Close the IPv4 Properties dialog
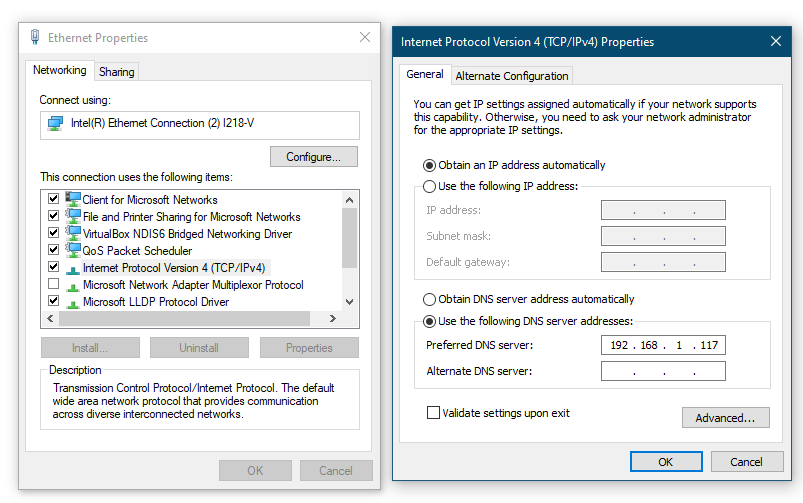The width and height of the screenshot is (803, 503). click(x=776, y=41)
